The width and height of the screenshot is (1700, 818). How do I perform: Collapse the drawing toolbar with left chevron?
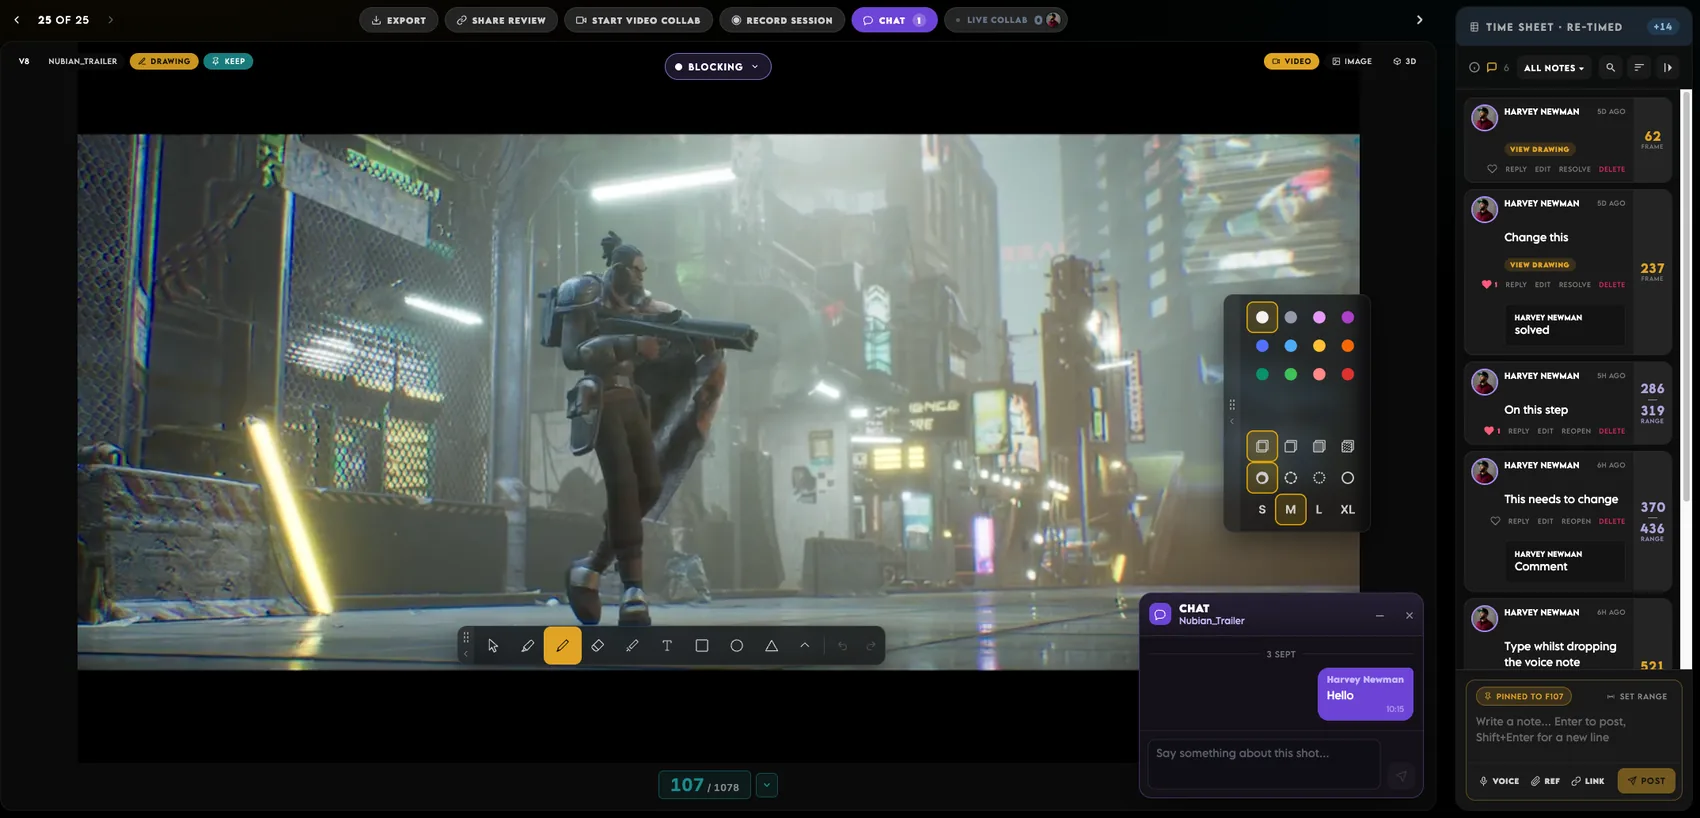point(465,654)
